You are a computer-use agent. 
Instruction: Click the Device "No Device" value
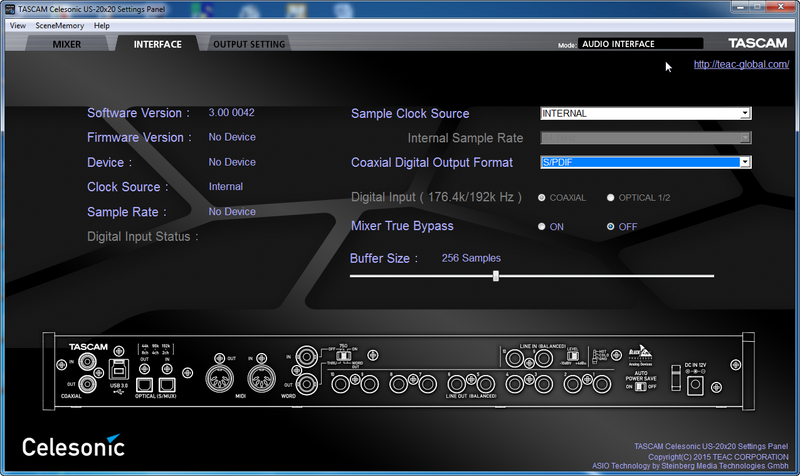click(232, 162)
